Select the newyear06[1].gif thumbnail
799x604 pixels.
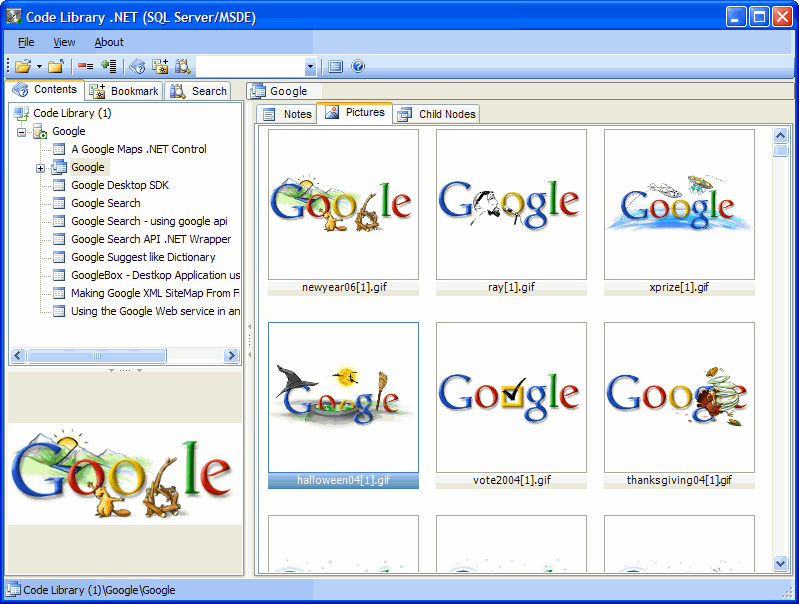[343, 204]
